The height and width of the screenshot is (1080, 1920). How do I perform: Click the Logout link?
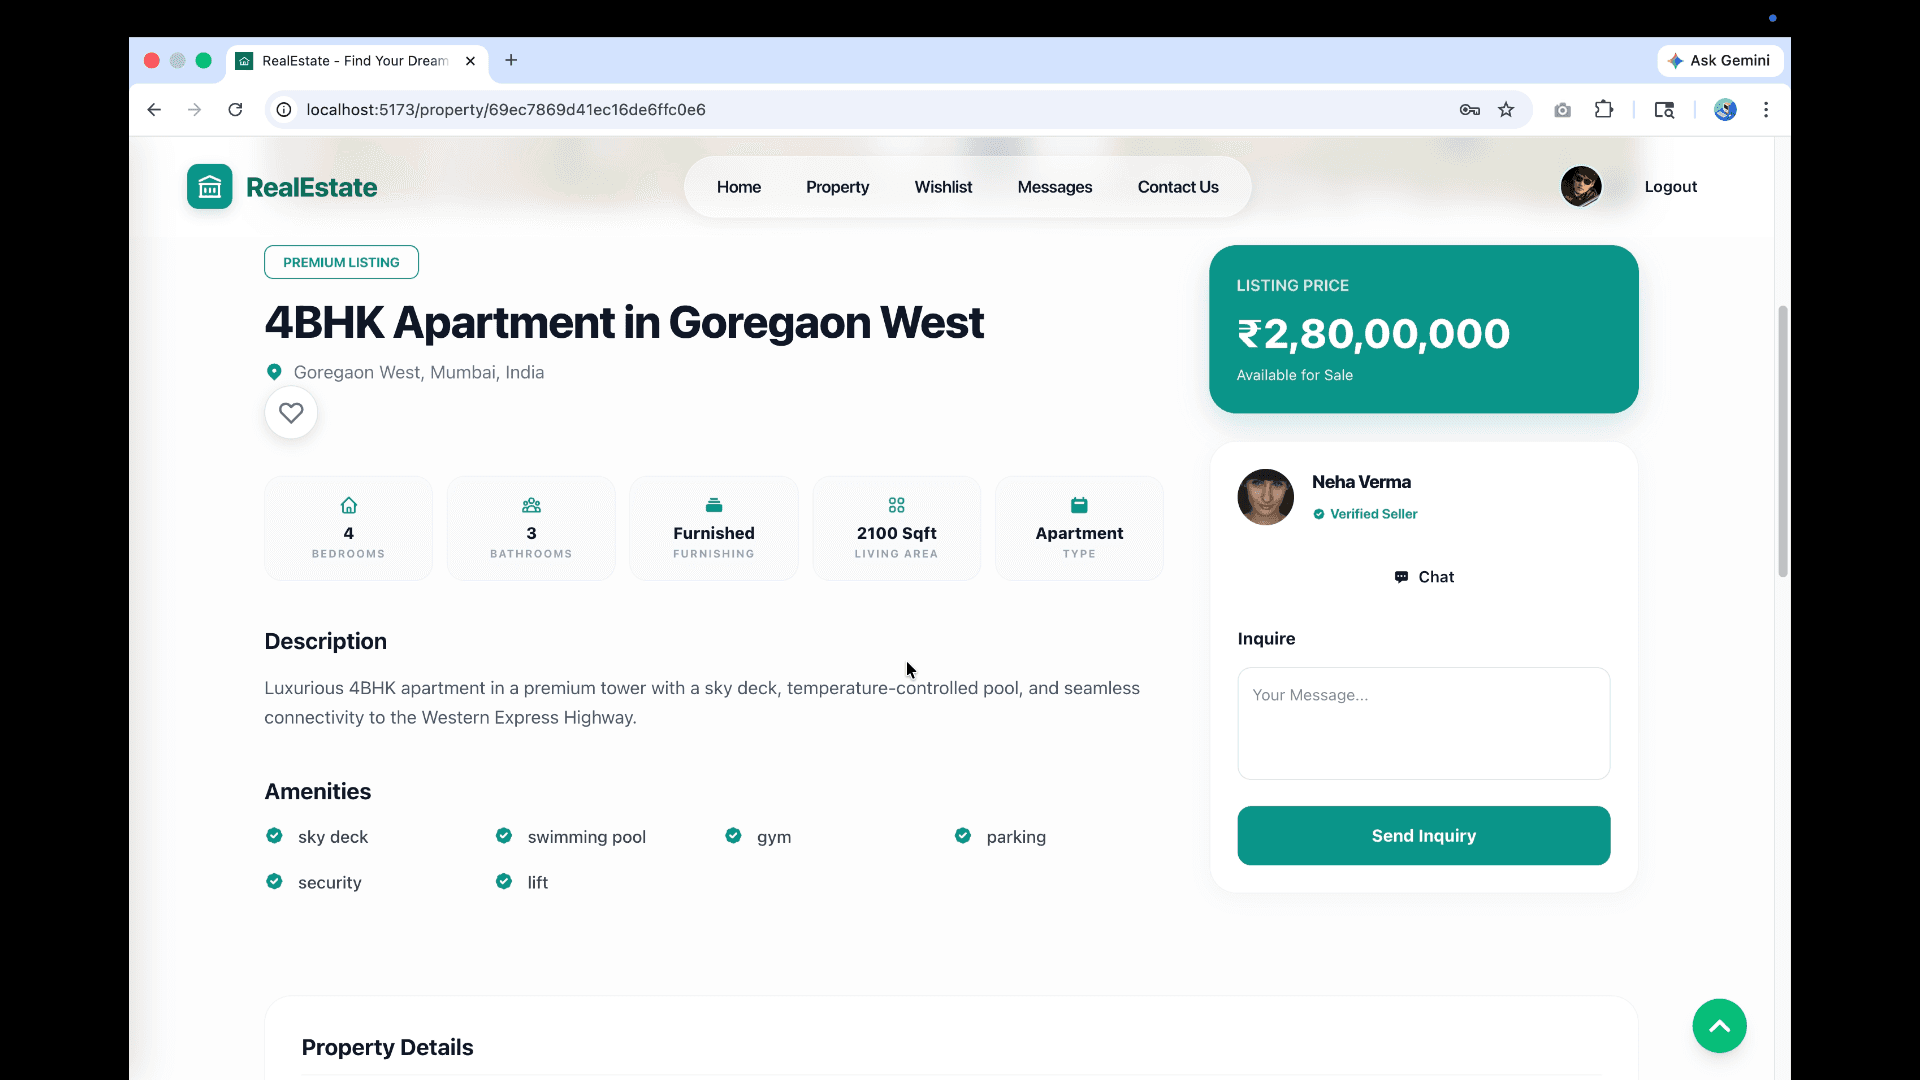click(1671, 187)
